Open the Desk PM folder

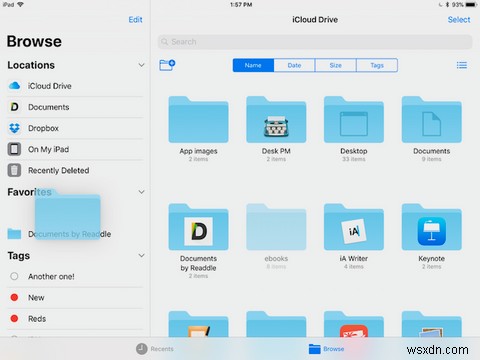pyautogui.click(x=276, y=119)
